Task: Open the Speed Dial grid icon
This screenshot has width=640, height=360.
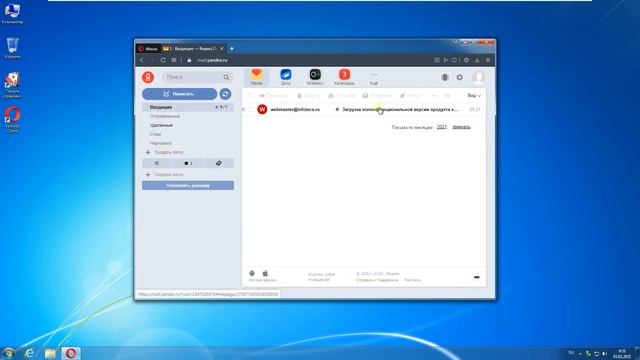Action: (173, 60)
